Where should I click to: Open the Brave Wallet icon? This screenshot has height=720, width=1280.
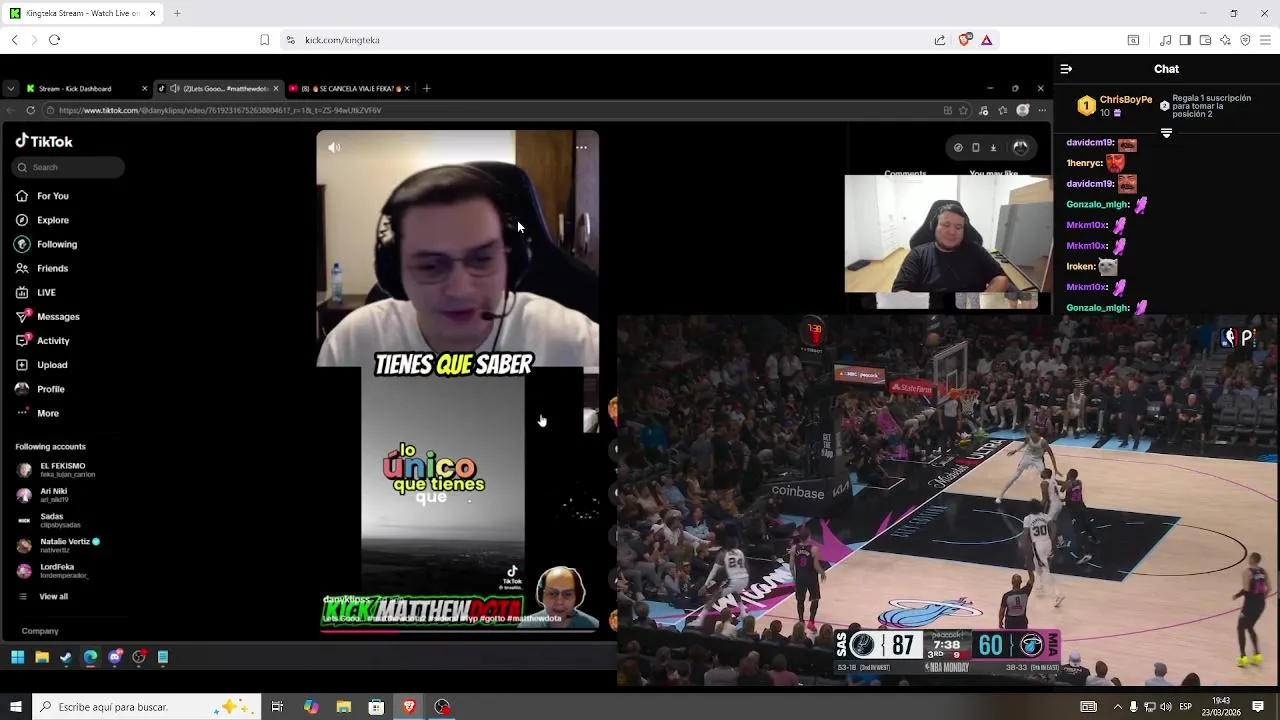pos(1205,40)
